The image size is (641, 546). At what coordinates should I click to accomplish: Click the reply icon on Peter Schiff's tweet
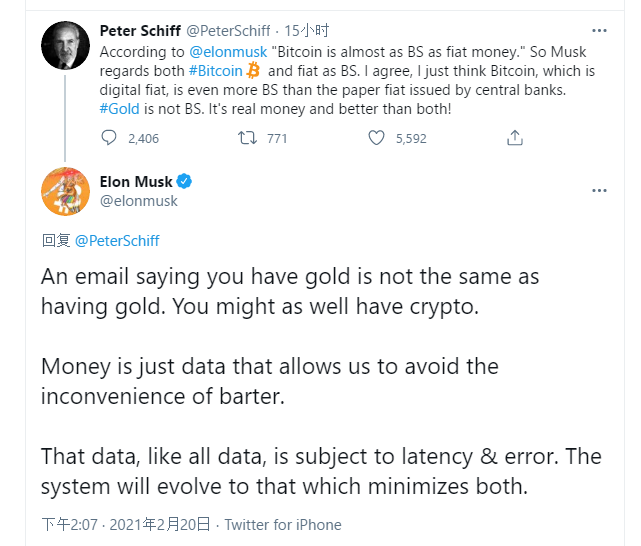pos(109,138)
